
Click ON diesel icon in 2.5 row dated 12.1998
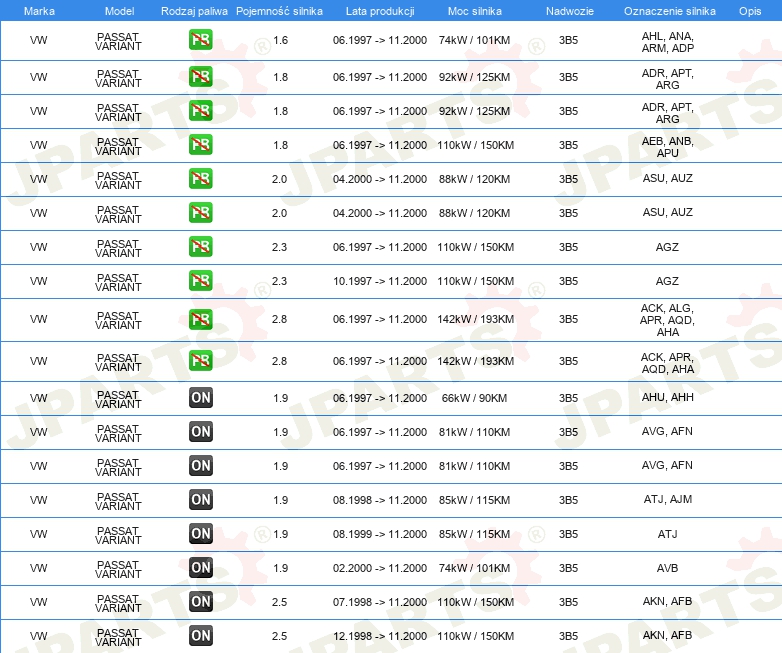(200, 635)
